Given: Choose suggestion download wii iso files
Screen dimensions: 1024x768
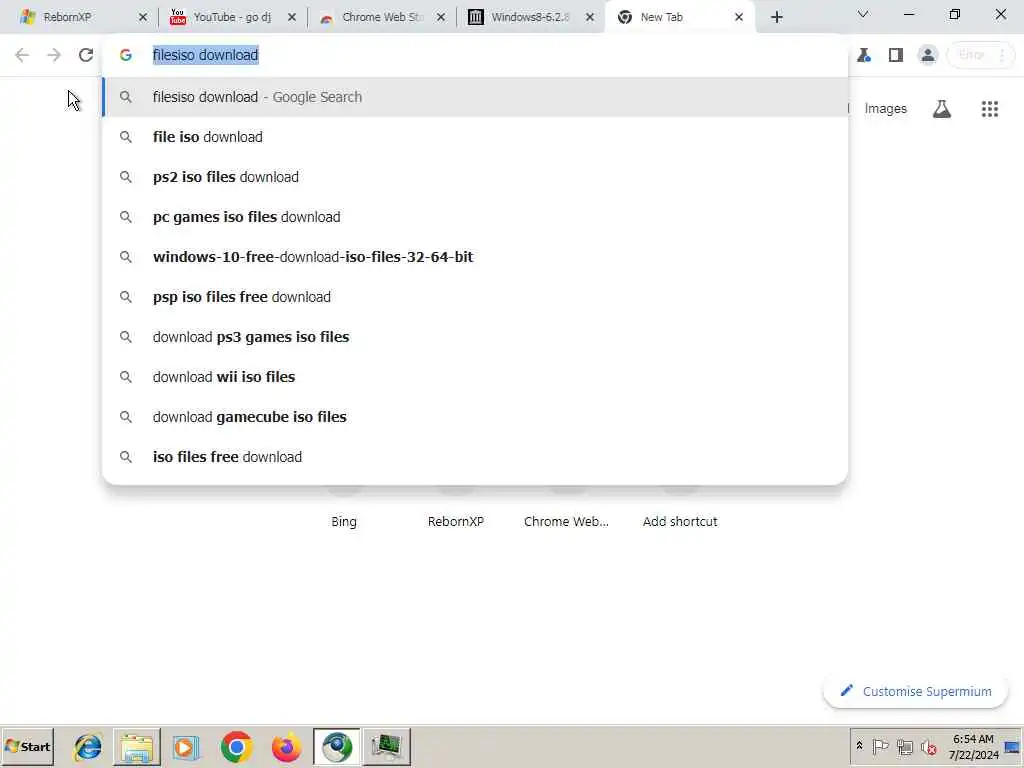Looking at the screenshot, I should pos(475,377).
